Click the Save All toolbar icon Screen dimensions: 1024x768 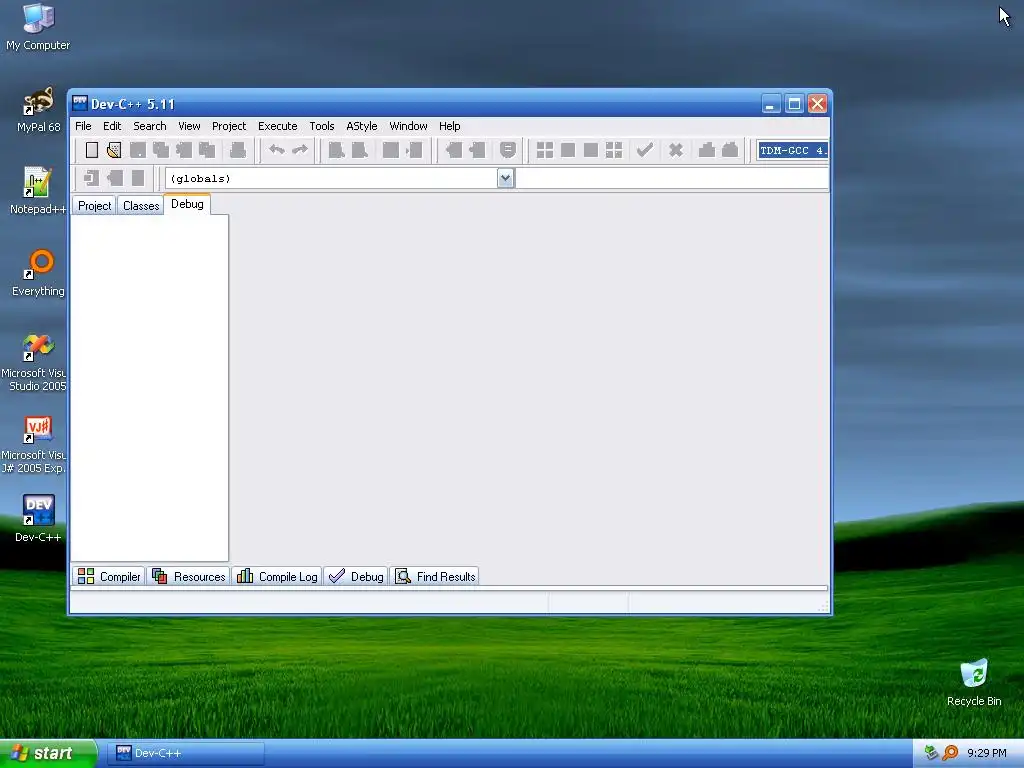tap(161, 150)
